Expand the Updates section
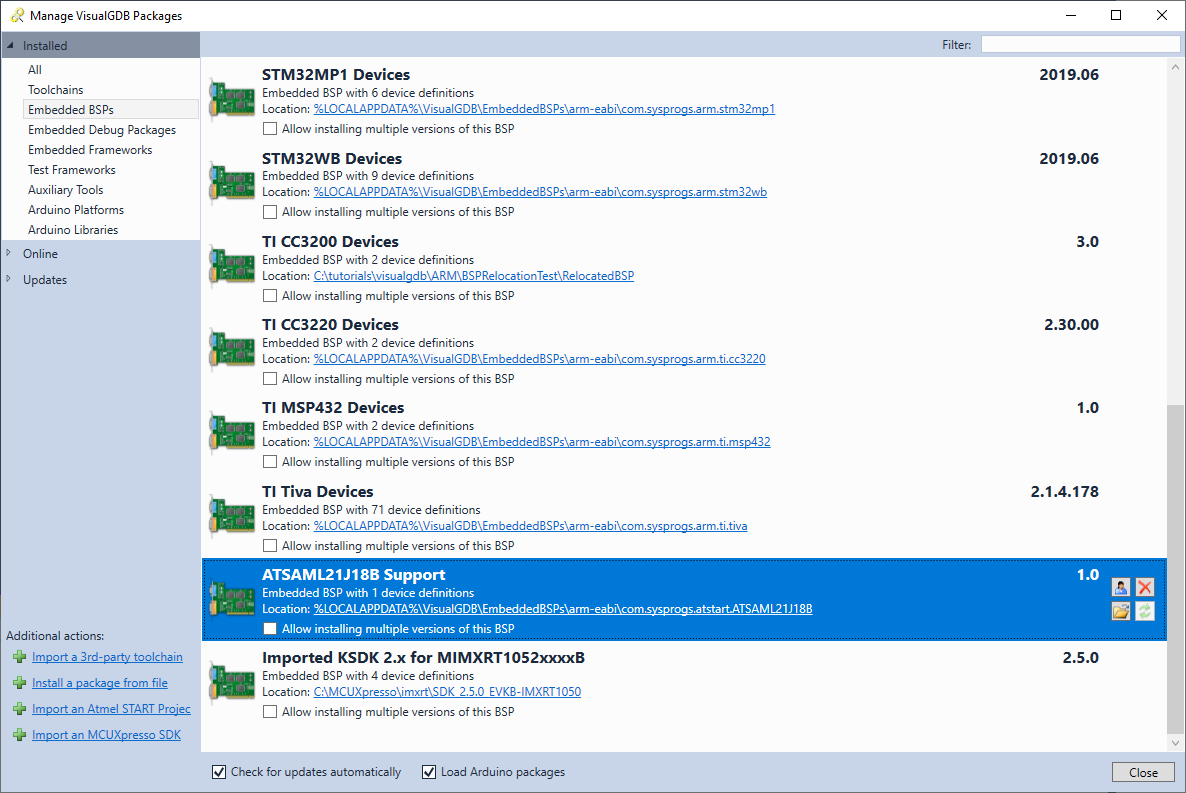The width and height of the screenshot is (1186, 793). [x=8, y=279]
